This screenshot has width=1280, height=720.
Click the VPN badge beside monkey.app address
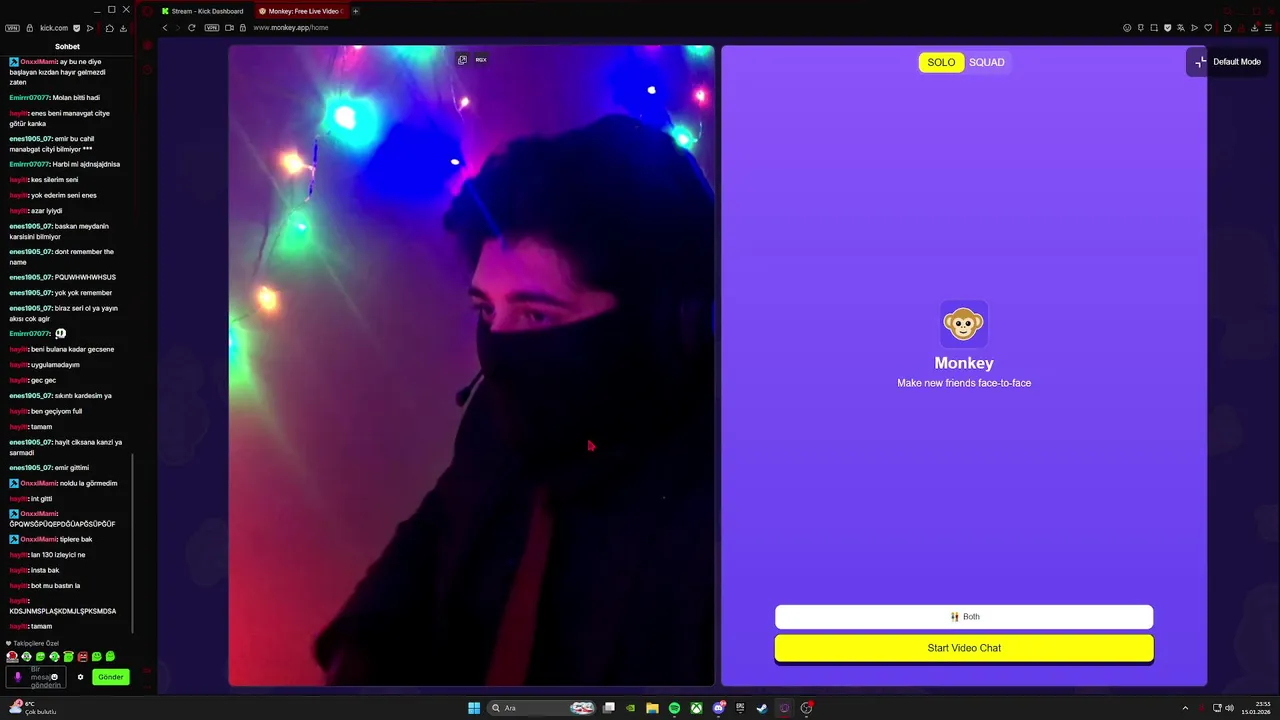(x=211, y=28)
